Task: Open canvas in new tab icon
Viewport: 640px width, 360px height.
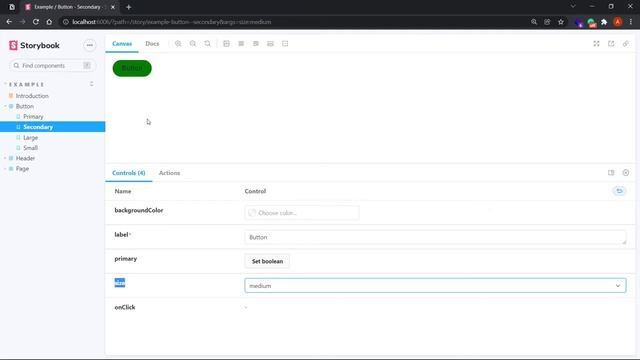Action: 611,44
